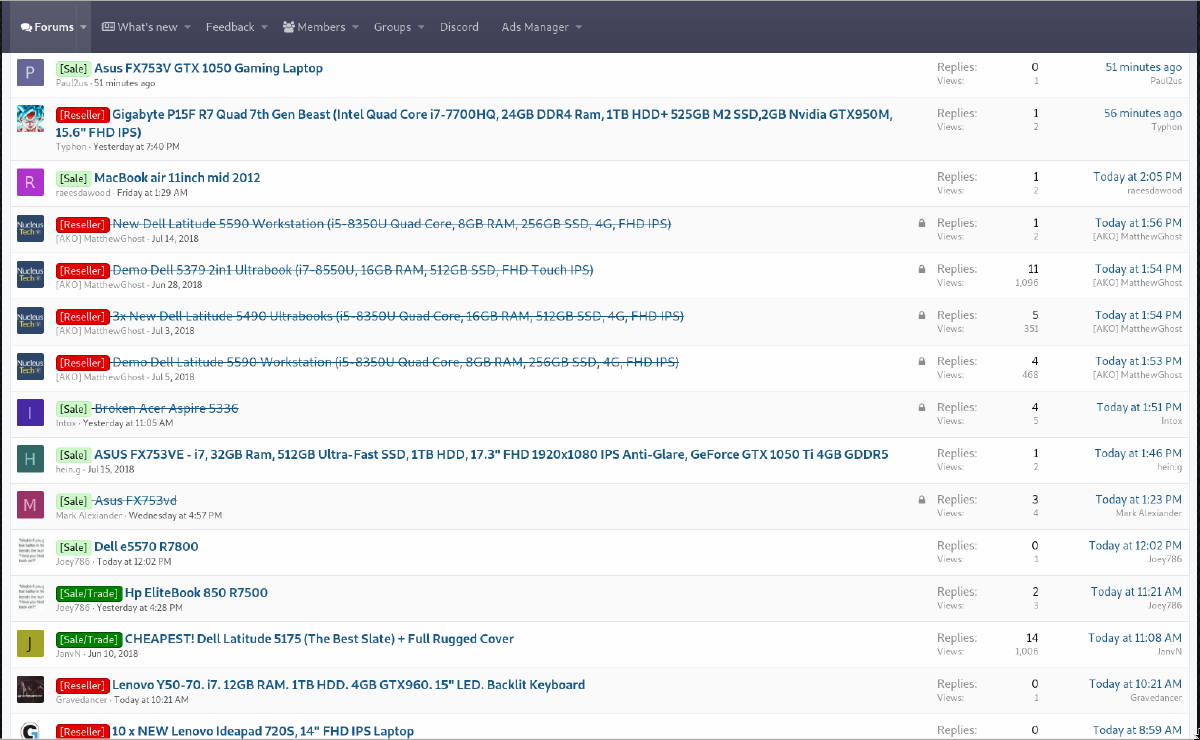The image size is (1200, 740).
Task: Open the Members navigation link
Action: [x=314, y=27]
